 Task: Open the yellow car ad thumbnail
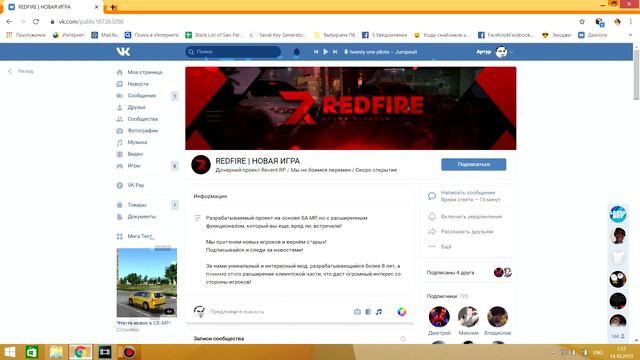click(147, 282)
